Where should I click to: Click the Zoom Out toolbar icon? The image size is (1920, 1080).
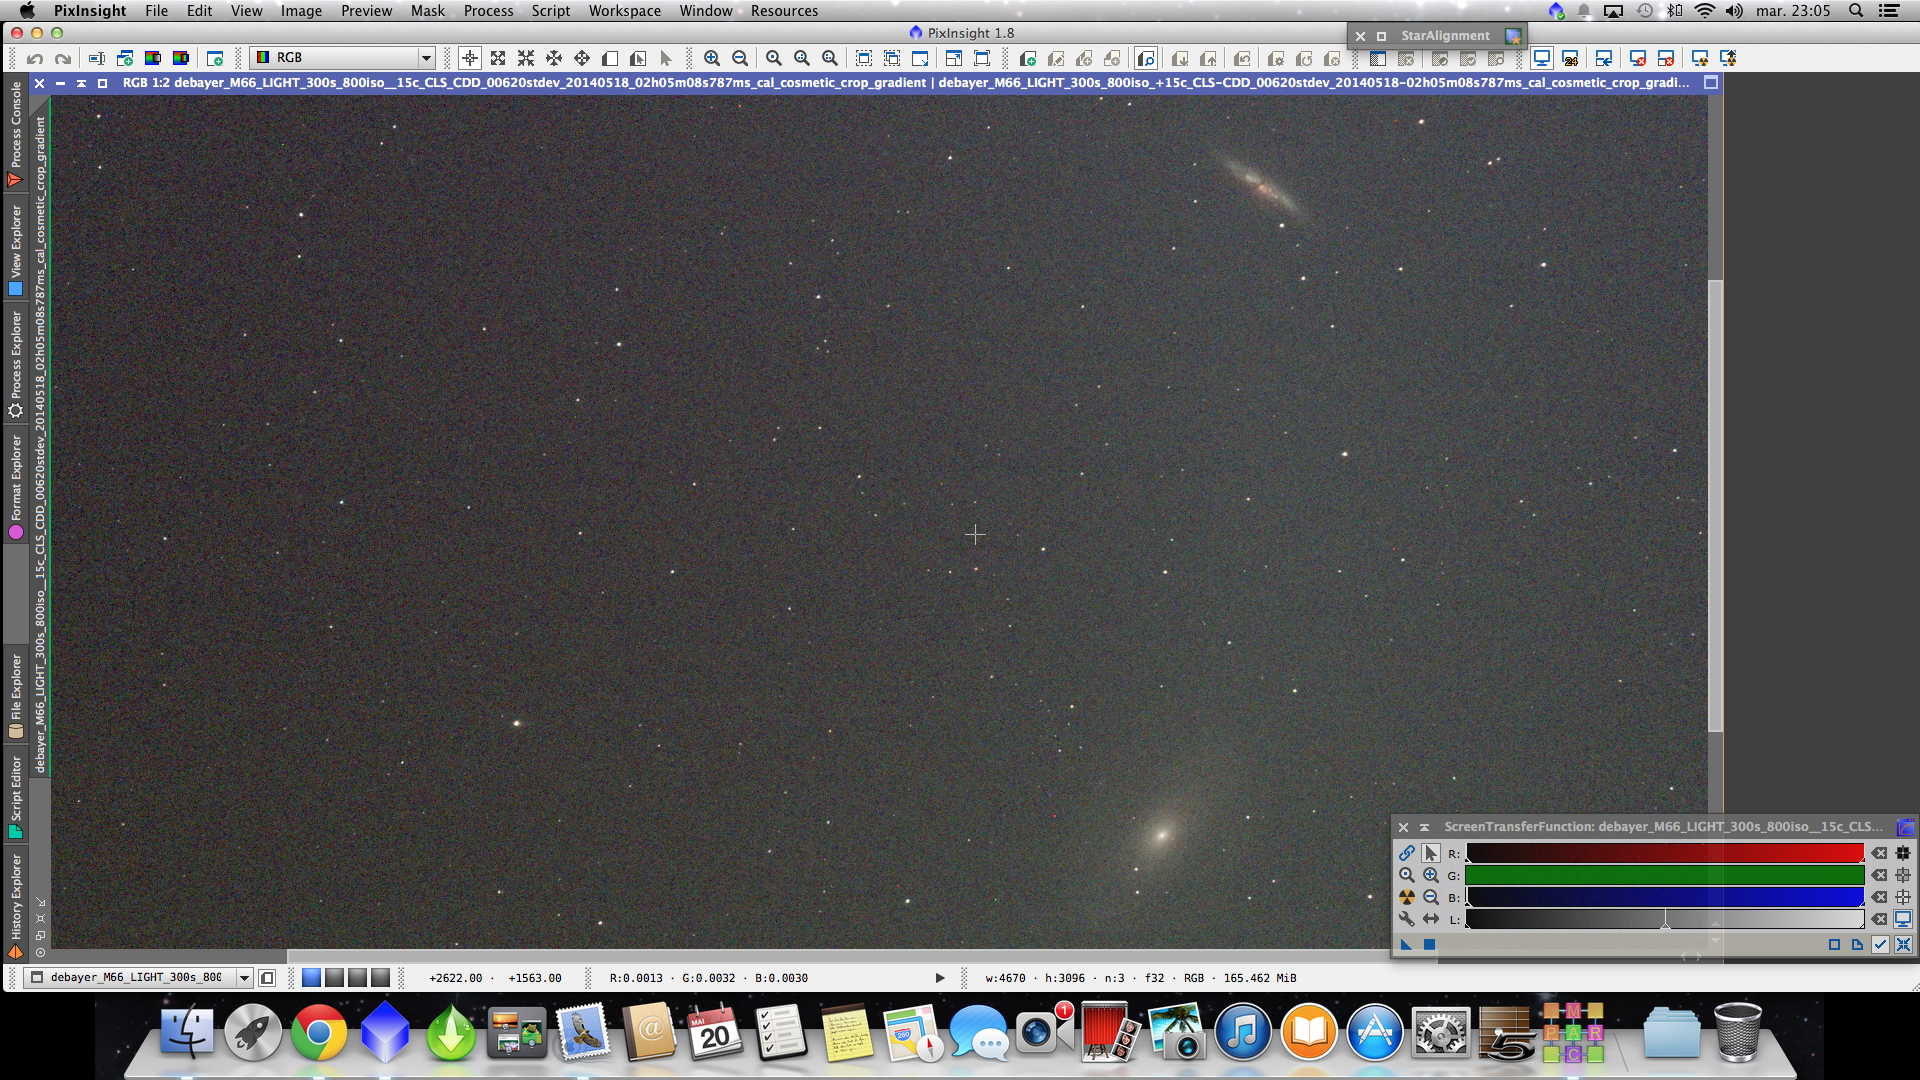coord(740,58)
